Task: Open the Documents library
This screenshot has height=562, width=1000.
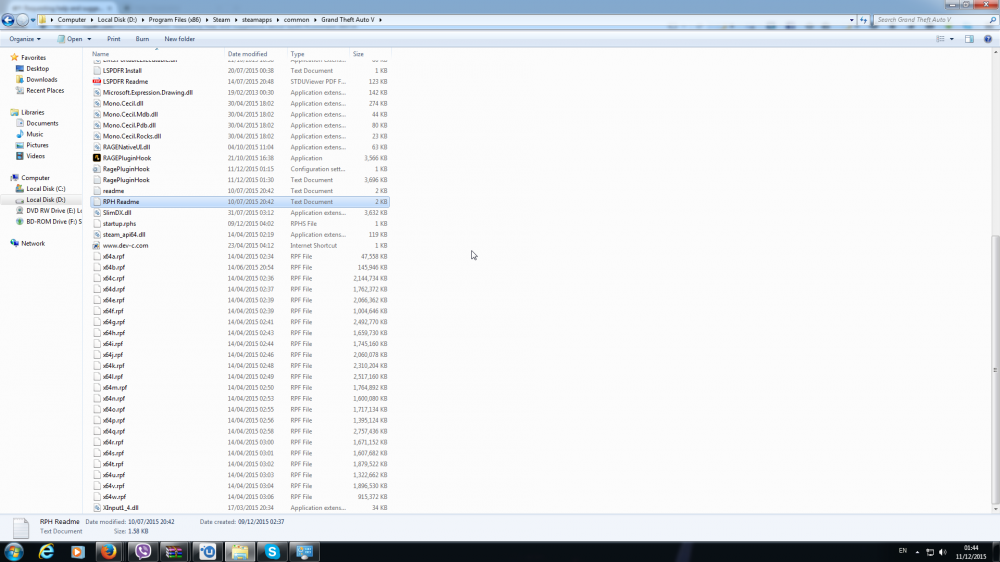Action: 41,123
